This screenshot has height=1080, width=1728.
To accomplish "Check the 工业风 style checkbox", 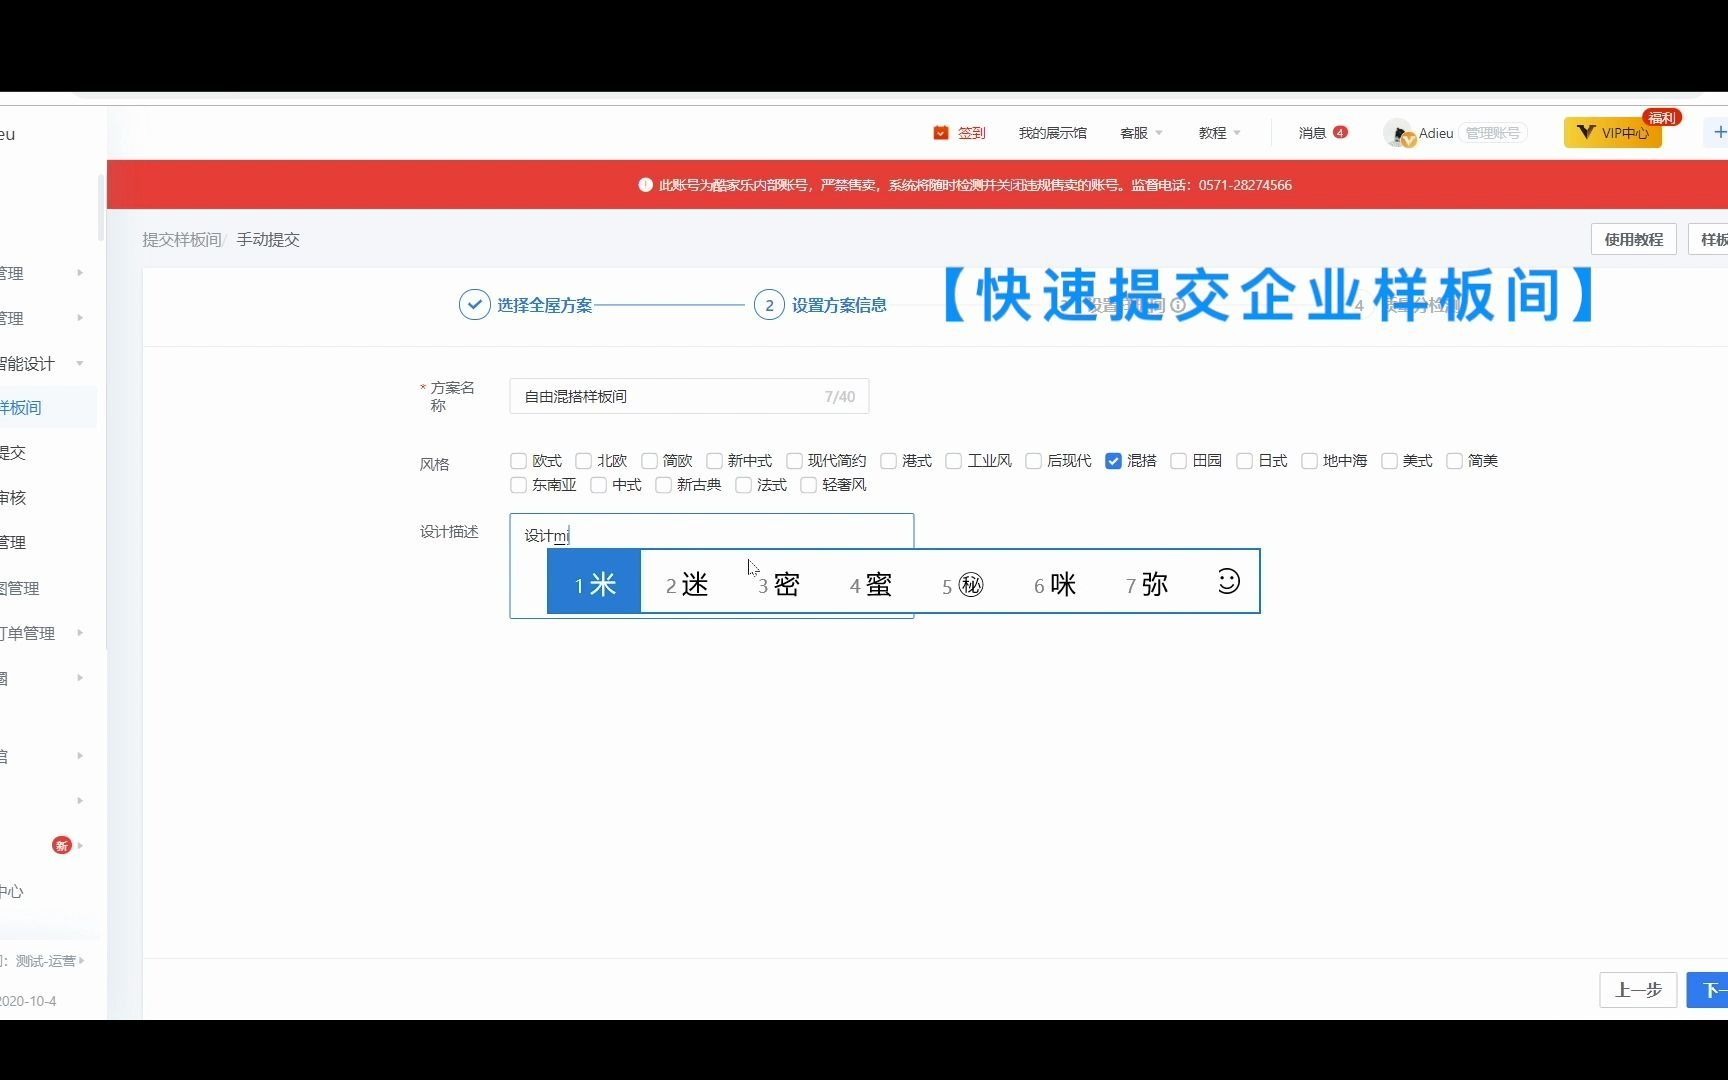I will (953, 461).
